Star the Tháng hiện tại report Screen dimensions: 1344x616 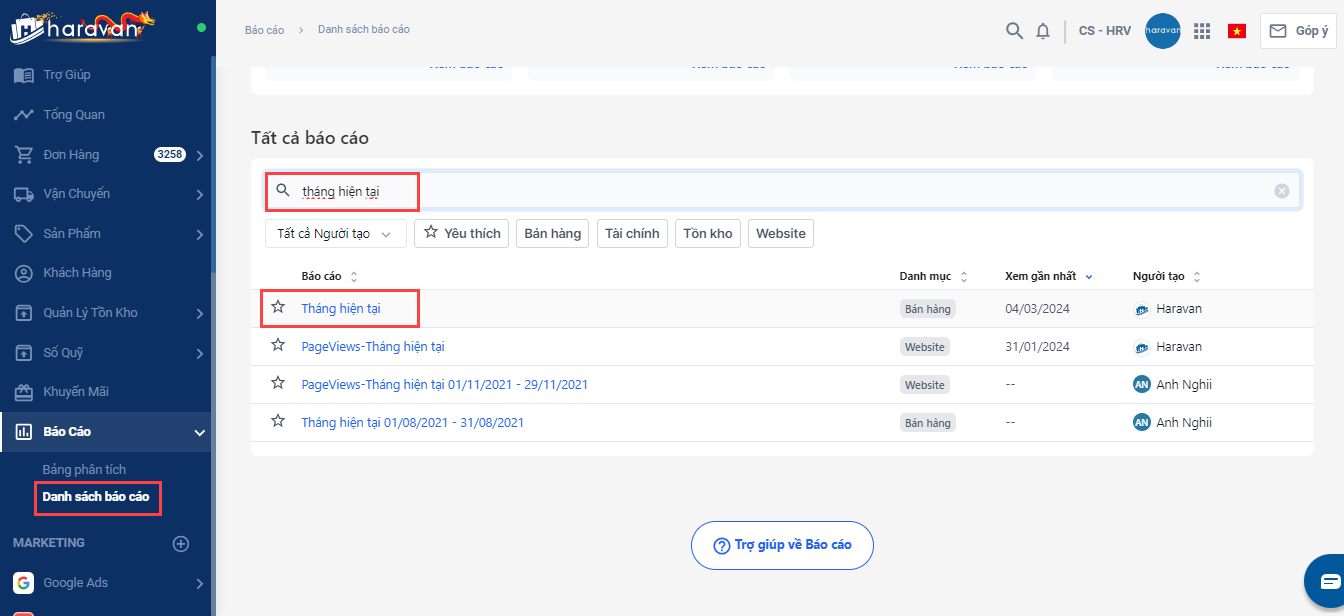[278, 308]
